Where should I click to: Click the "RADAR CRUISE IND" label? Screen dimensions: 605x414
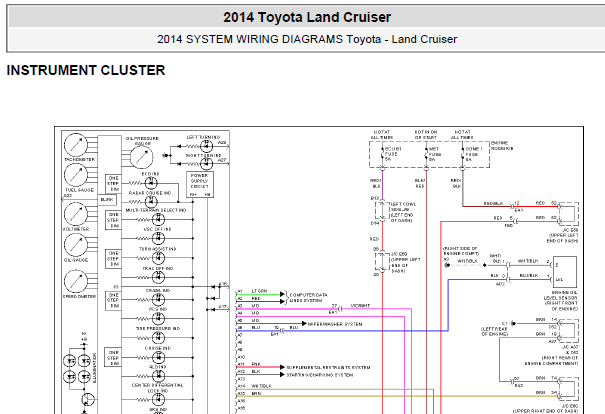(x=150, y=193)
